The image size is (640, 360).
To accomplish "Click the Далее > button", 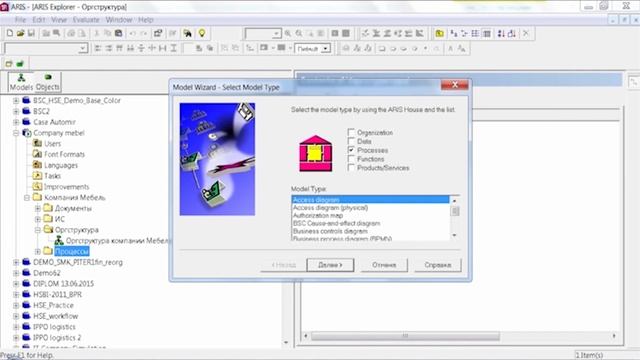I will pos(330,265).
